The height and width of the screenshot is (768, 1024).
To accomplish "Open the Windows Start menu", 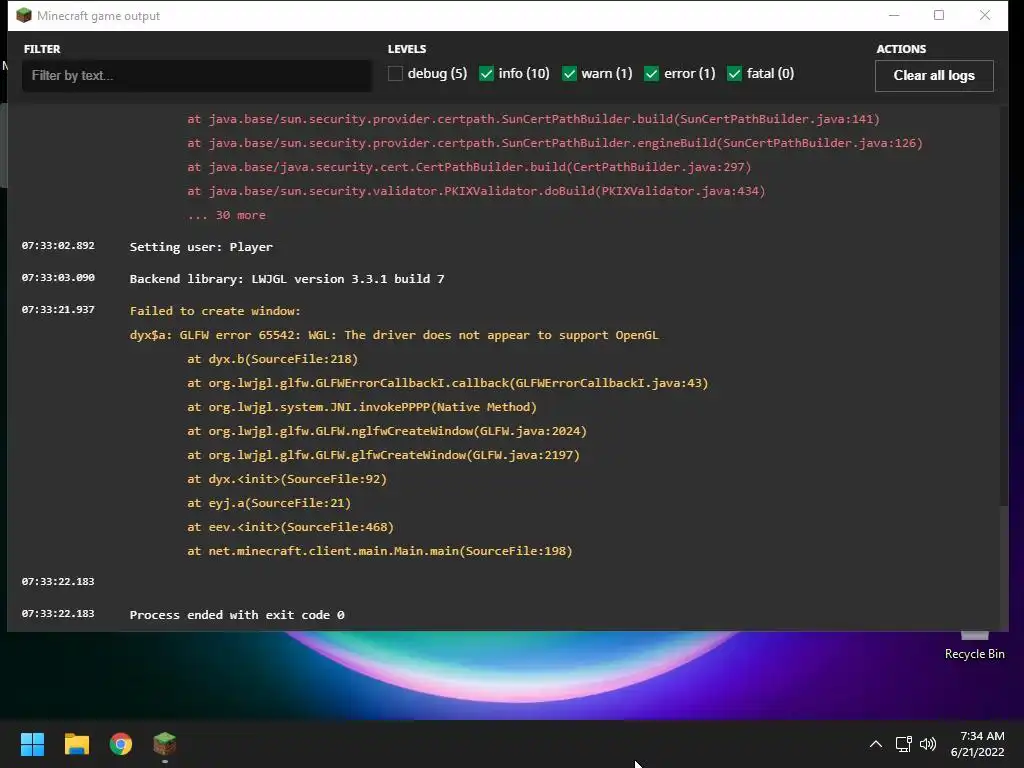I will coord(32,744).
